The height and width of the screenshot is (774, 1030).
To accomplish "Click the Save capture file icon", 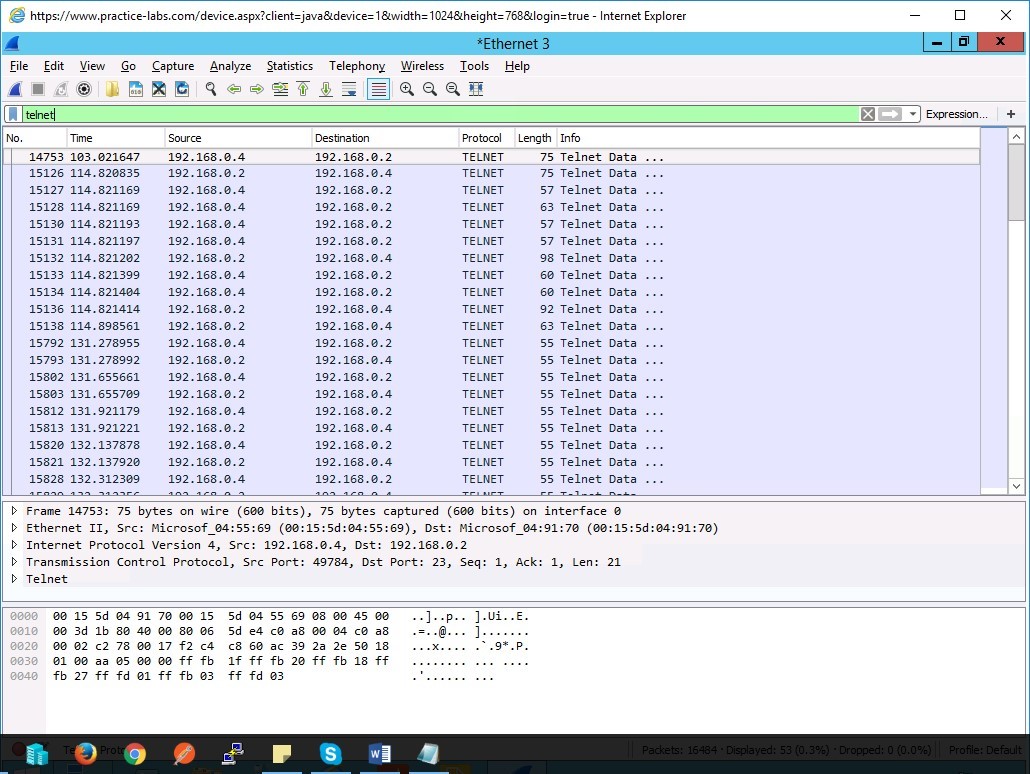I will coord(135,89).
